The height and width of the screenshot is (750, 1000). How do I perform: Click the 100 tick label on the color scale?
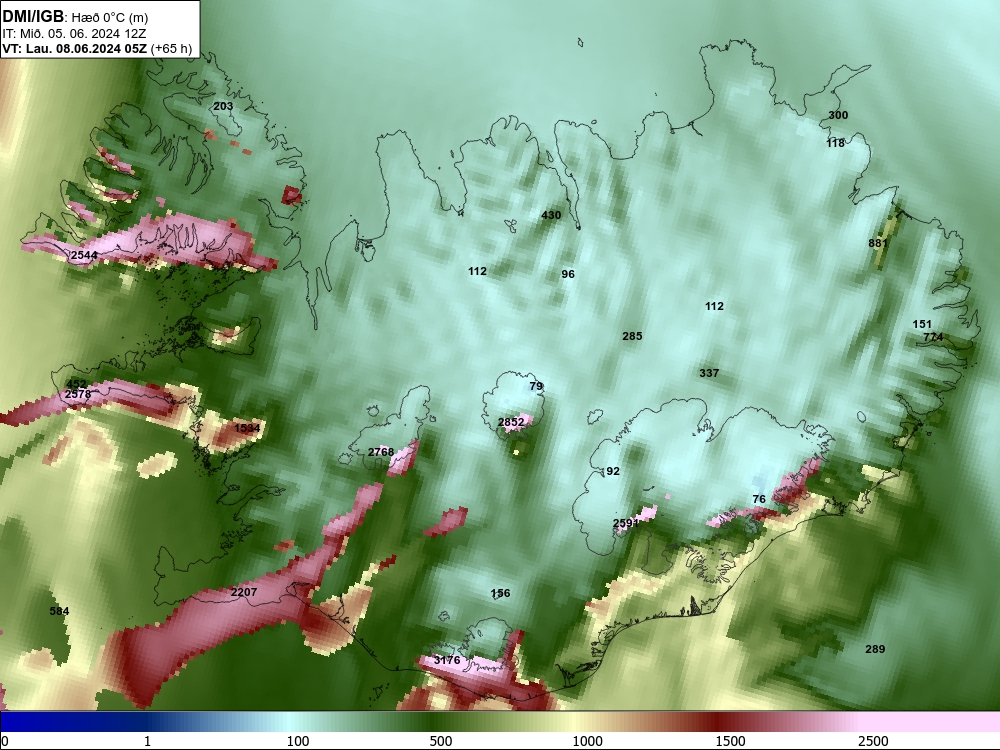tap(298, 741)
